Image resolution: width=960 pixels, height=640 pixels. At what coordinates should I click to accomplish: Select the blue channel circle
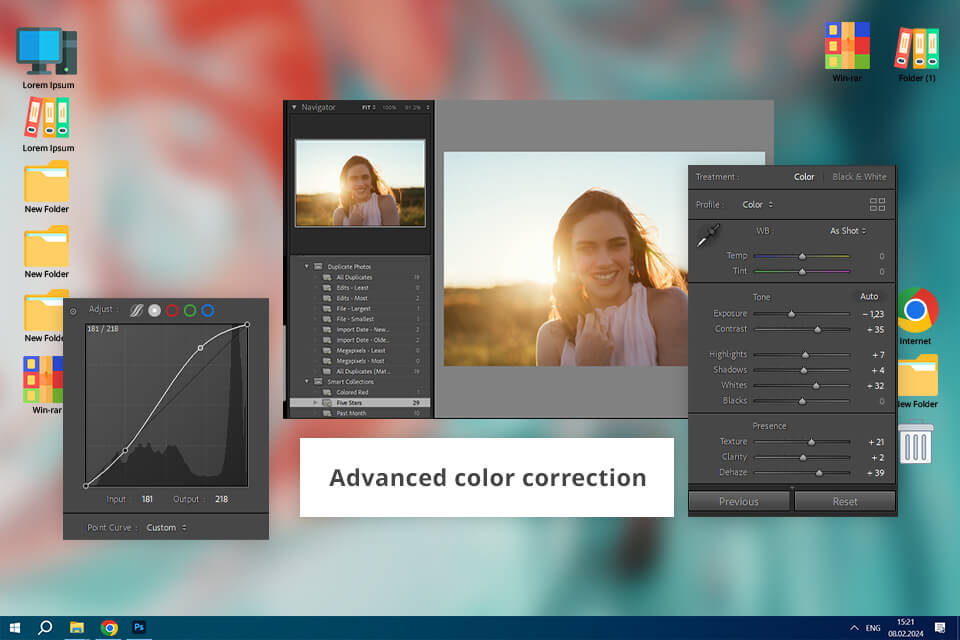coord(207,311)
